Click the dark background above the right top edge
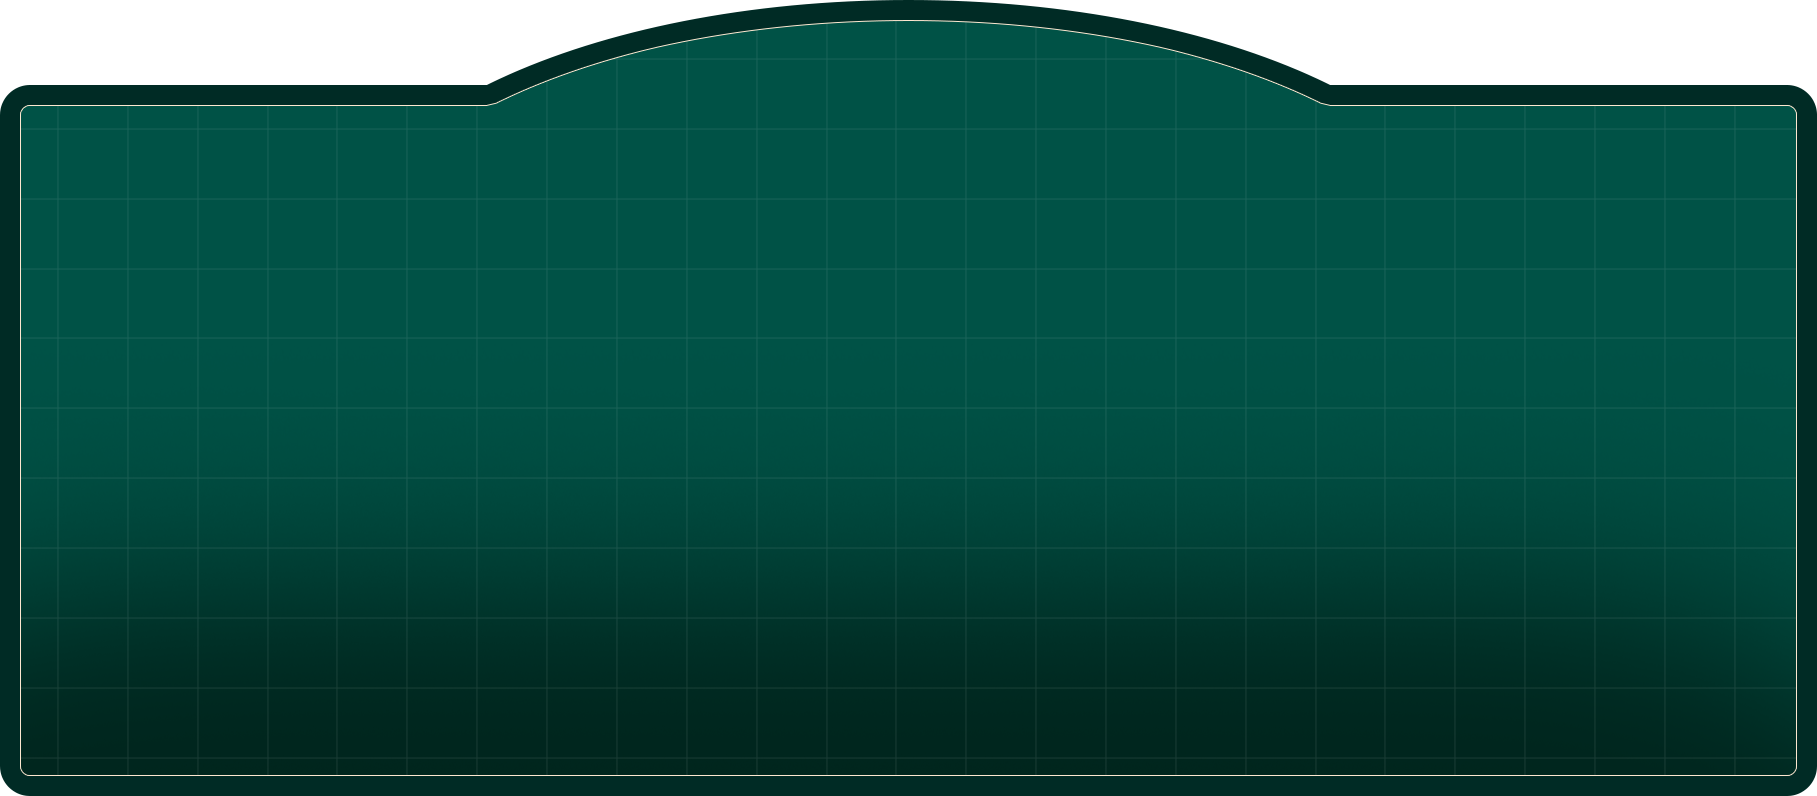1817x796 pixels. 1560,50
